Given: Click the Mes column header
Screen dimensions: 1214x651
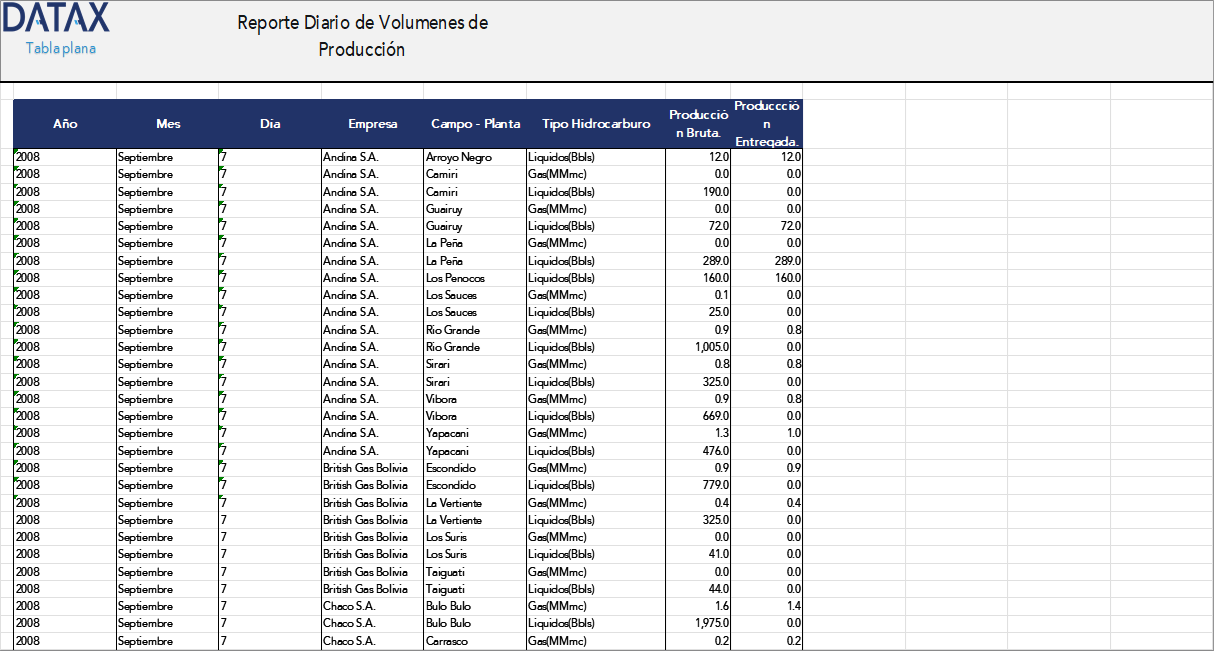Looking at the screenshot, I should 168,124.
